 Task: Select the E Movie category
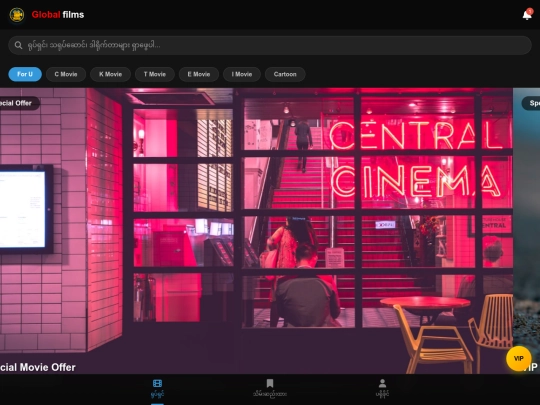point(199,74)
